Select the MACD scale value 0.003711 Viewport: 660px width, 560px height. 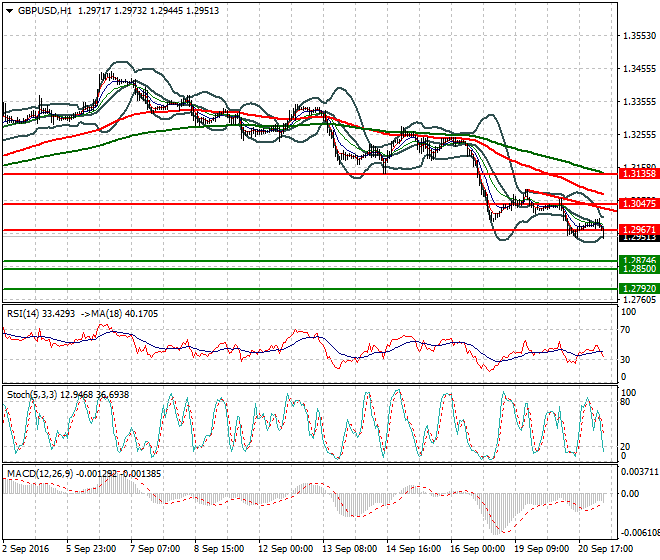[640, 472]
